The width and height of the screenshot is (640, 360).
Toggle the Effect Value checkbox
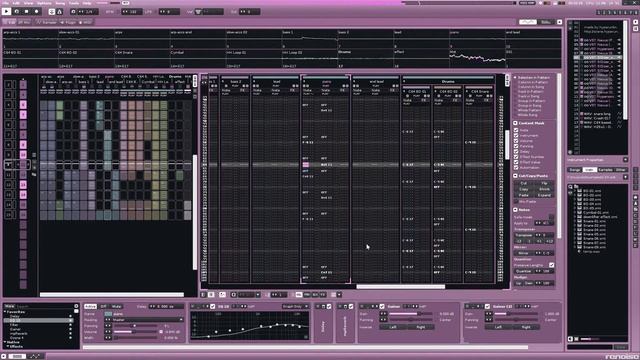point(516,162)
